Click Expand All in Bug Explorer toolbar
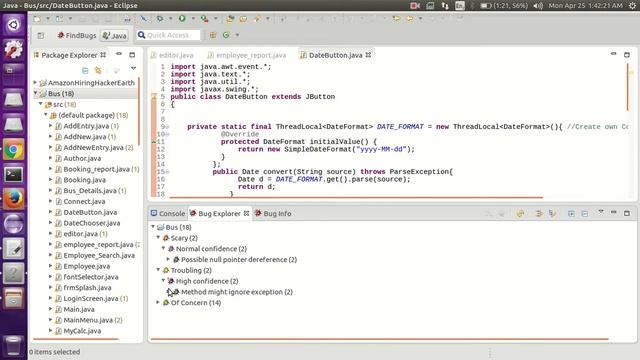The image size is (640, 360). pyautogui.click(x=571, y=213)
